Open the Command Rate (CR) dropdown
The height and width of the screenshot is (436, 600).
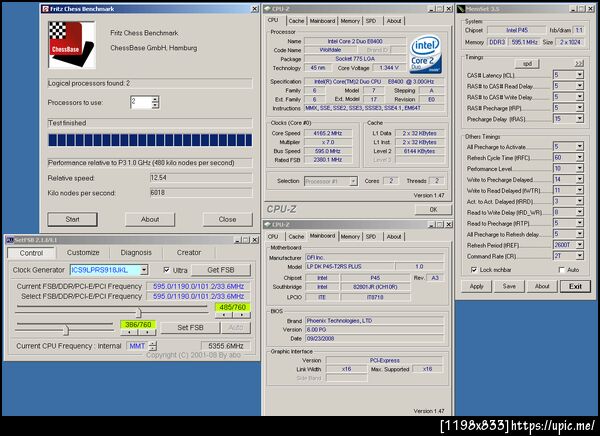tap(580, 256)
